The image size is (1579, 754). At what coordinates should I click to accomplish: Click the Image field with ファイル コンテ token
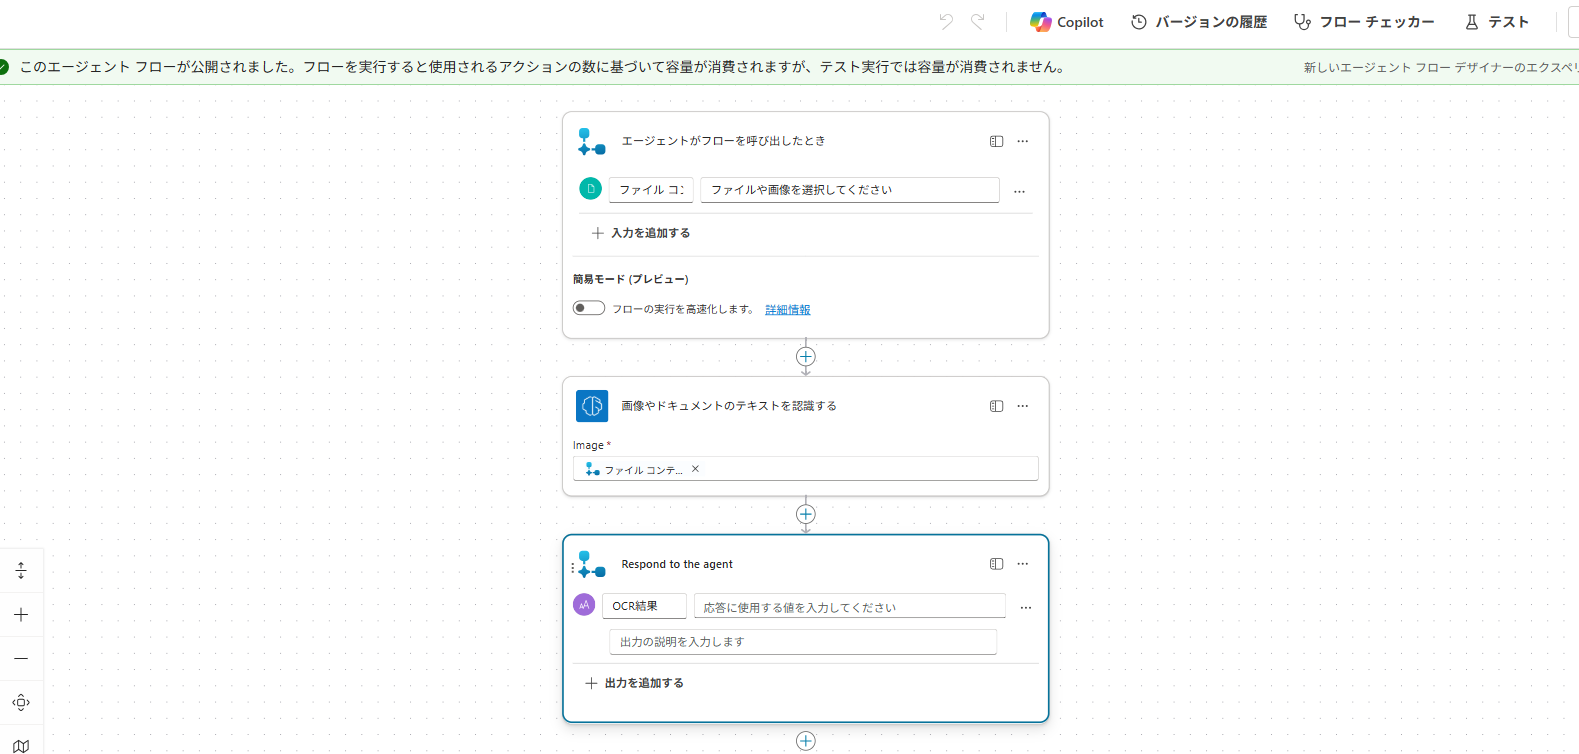click(806, 469)
